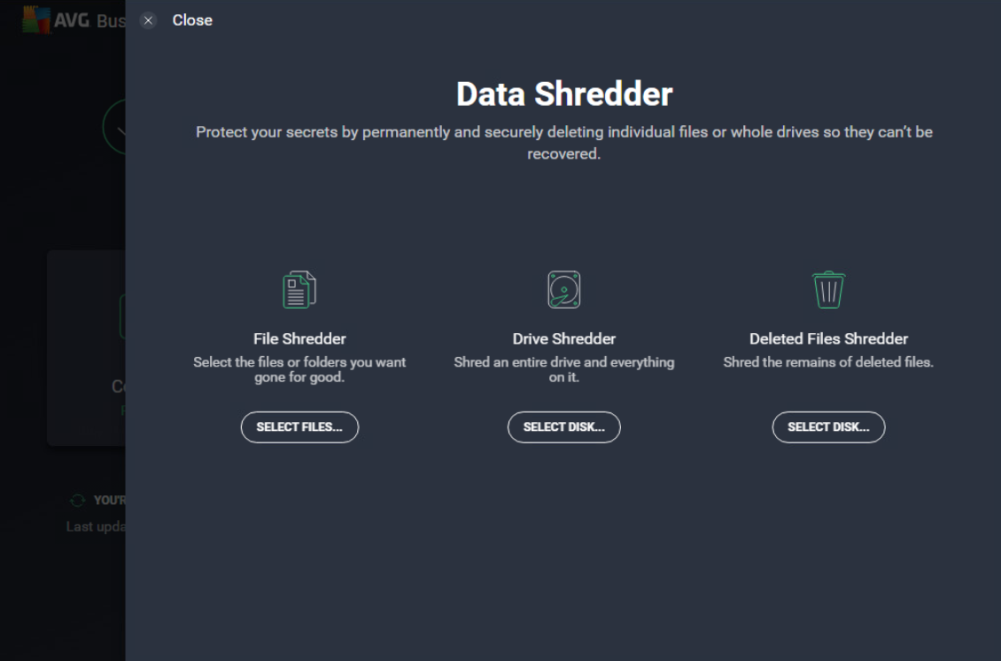1001x661 pixels.
Task: Click the SELECT FILES button
Action: coord(299,427)
